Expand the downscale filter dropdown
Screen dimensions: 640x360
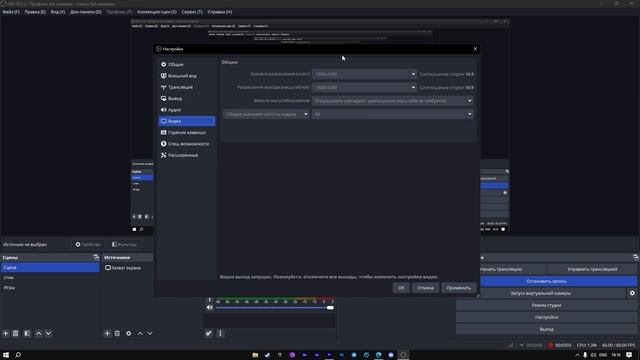pos(393,101)
